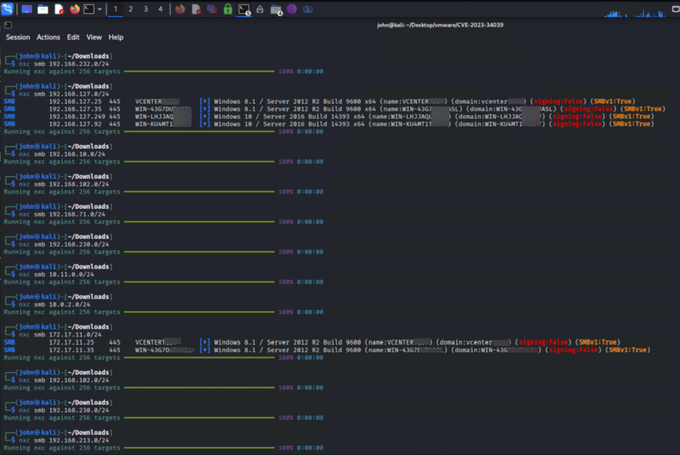
Task: Click the progress bar under the 192.168.213.0/24 scan
Action: pyautogui.click(x=199, y=448)
